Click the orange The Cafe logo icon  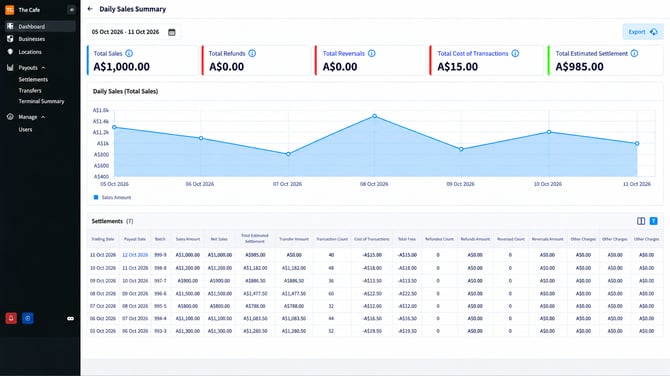(x=9, y=9)
